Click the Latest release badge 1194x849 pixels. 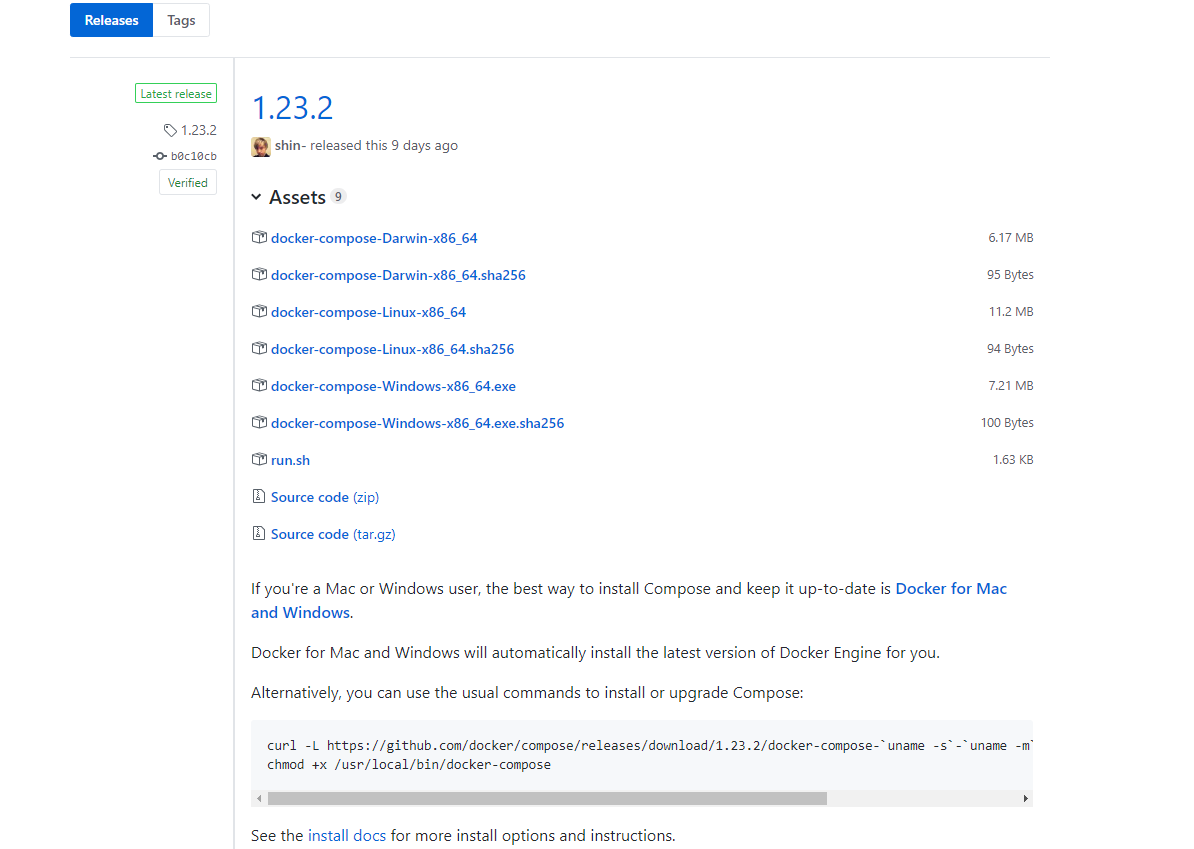pyautogui.click(x=176, y=93)
